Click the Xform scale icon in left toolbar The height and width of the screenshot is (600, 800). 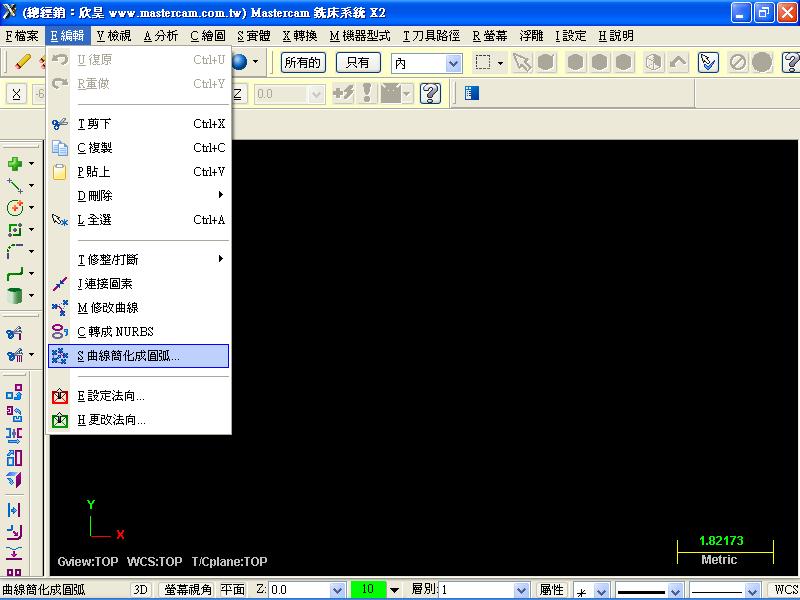point(14,458)
